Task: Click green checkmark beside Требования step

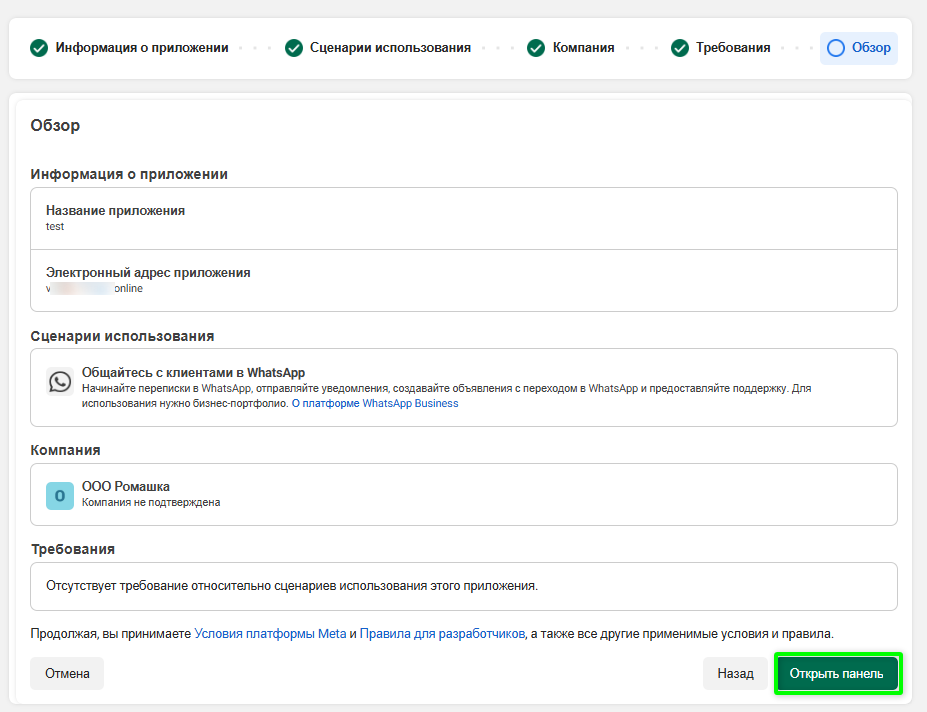Action: click(x=680, y=48)
